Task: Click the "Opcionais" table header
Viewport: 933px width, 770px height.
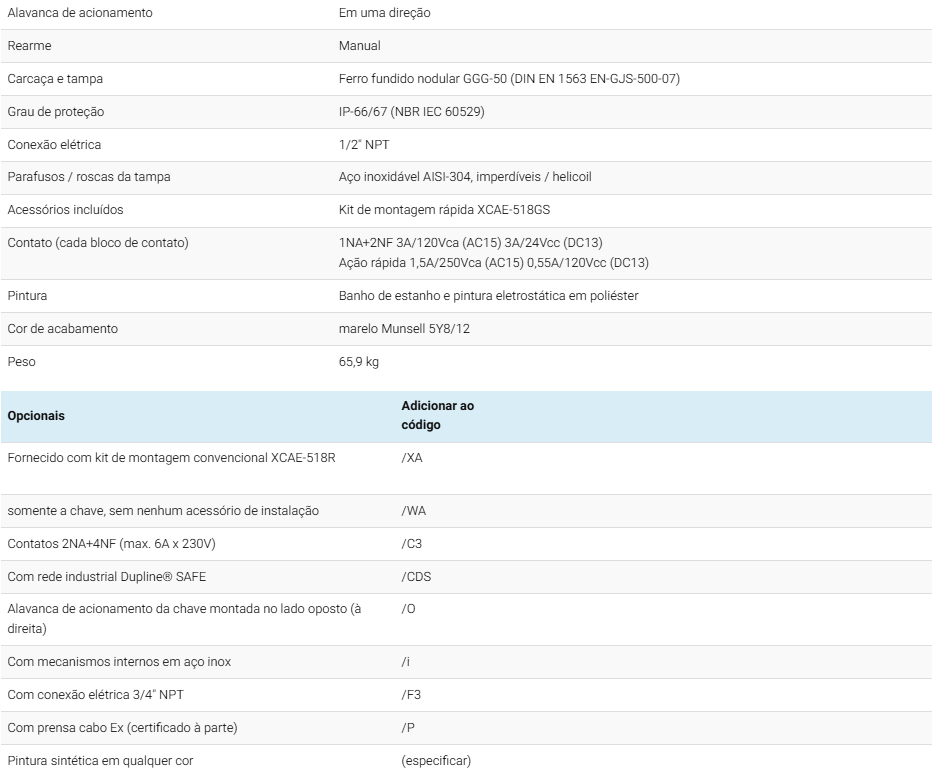Action: pyautogui.click(x=36, y=416)
